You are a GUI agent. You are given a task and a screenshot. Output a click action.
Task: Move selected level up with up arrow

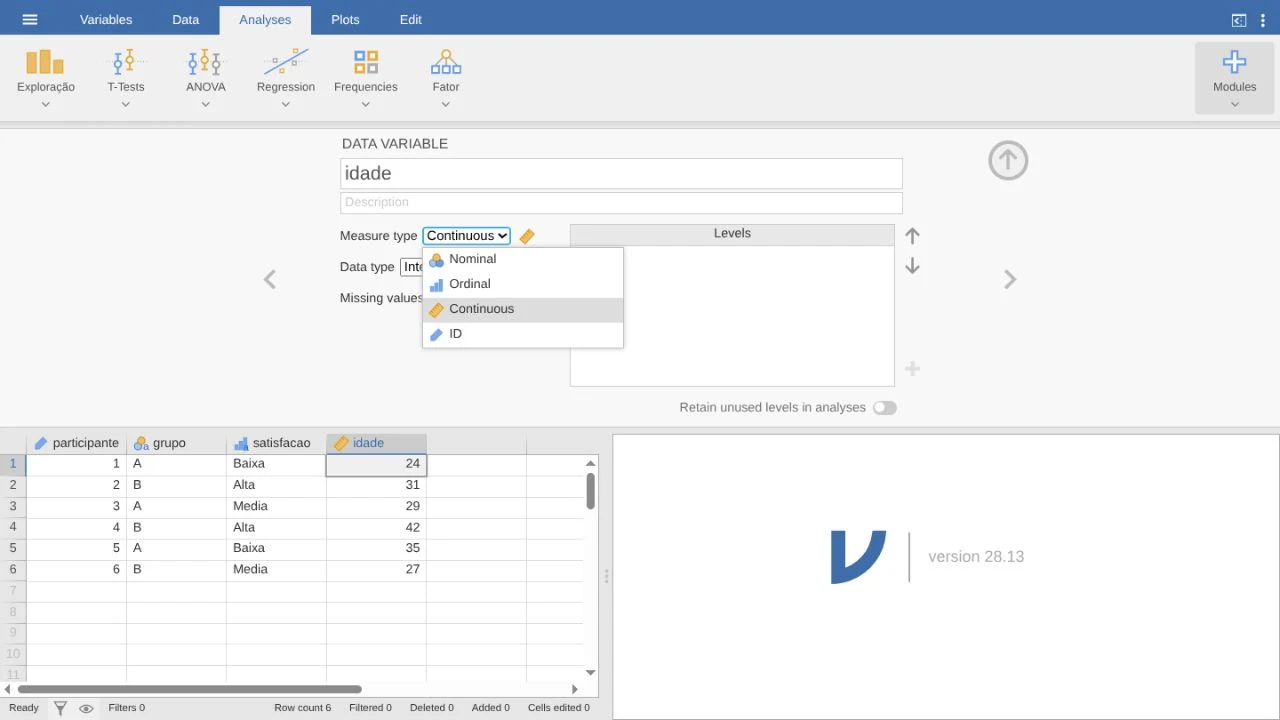click(x=912, y=236)
